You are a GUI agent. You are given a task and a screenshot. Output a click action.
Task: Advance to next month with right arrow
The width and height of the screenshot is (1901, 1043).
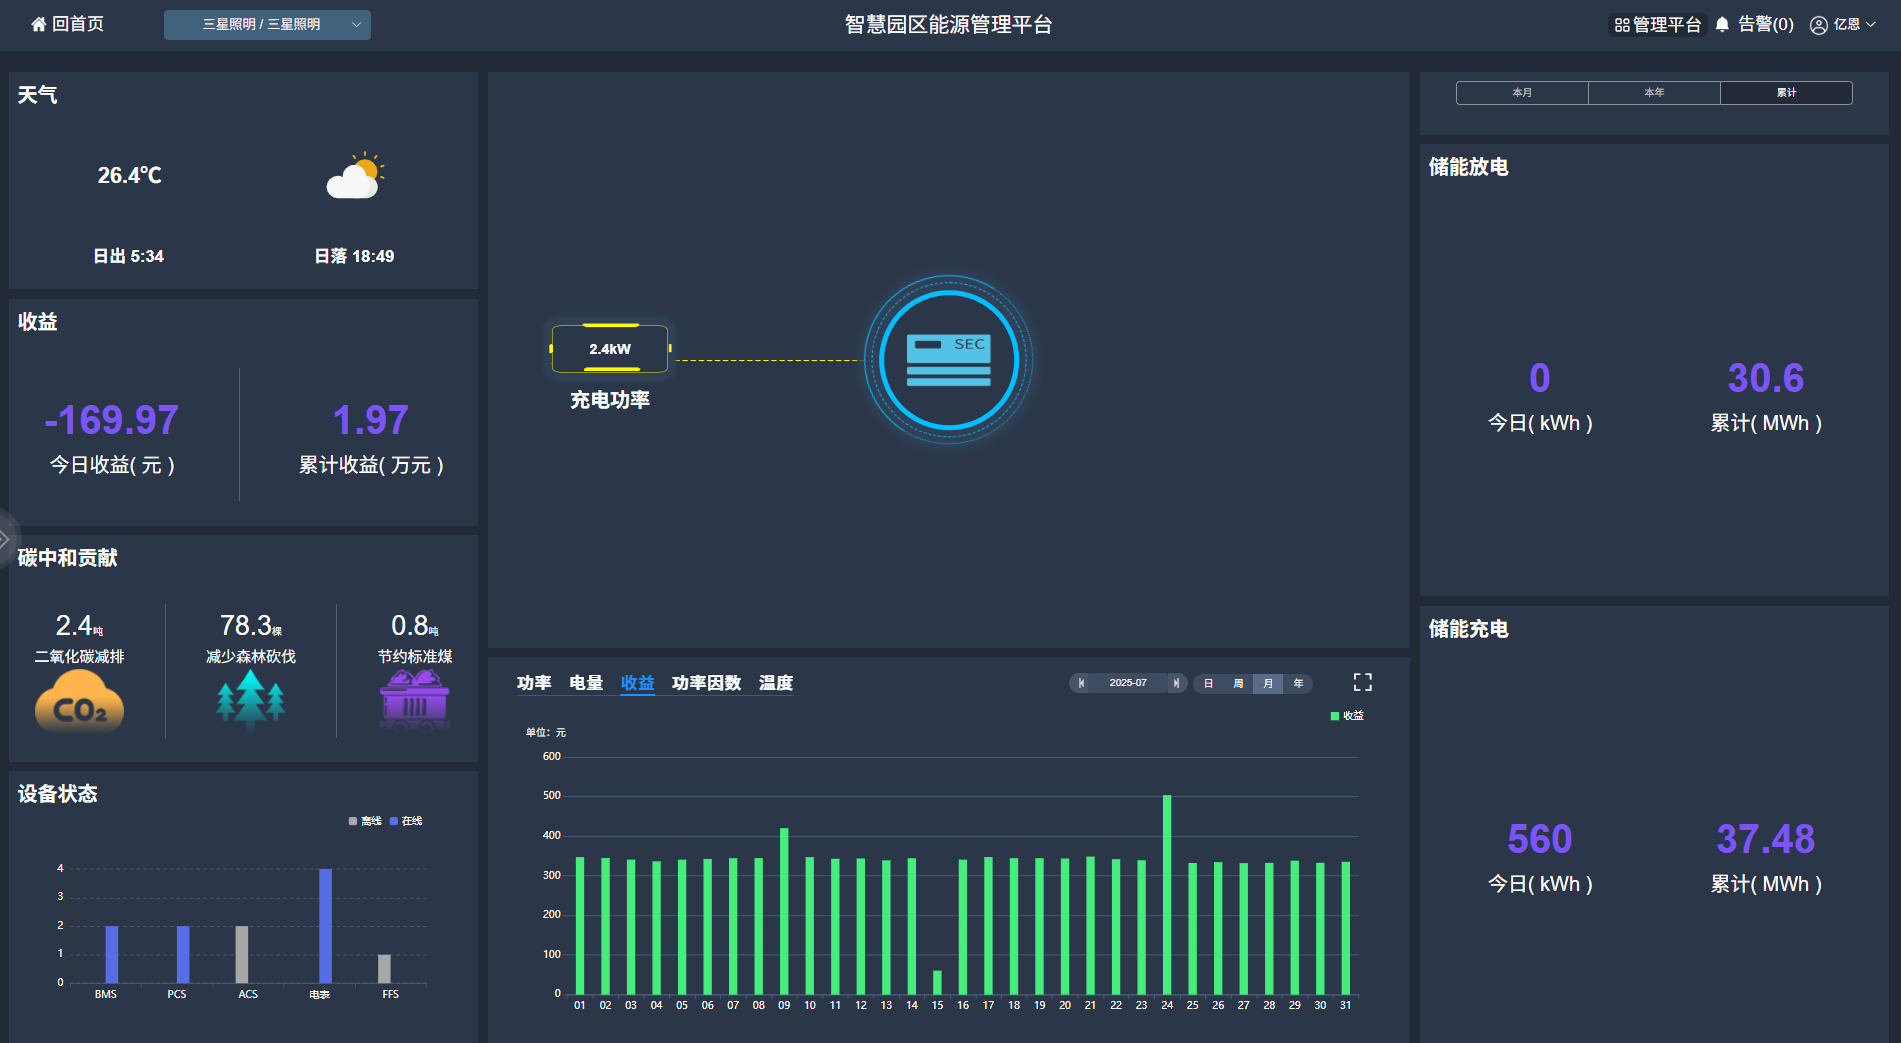(x=1176, y=683)
